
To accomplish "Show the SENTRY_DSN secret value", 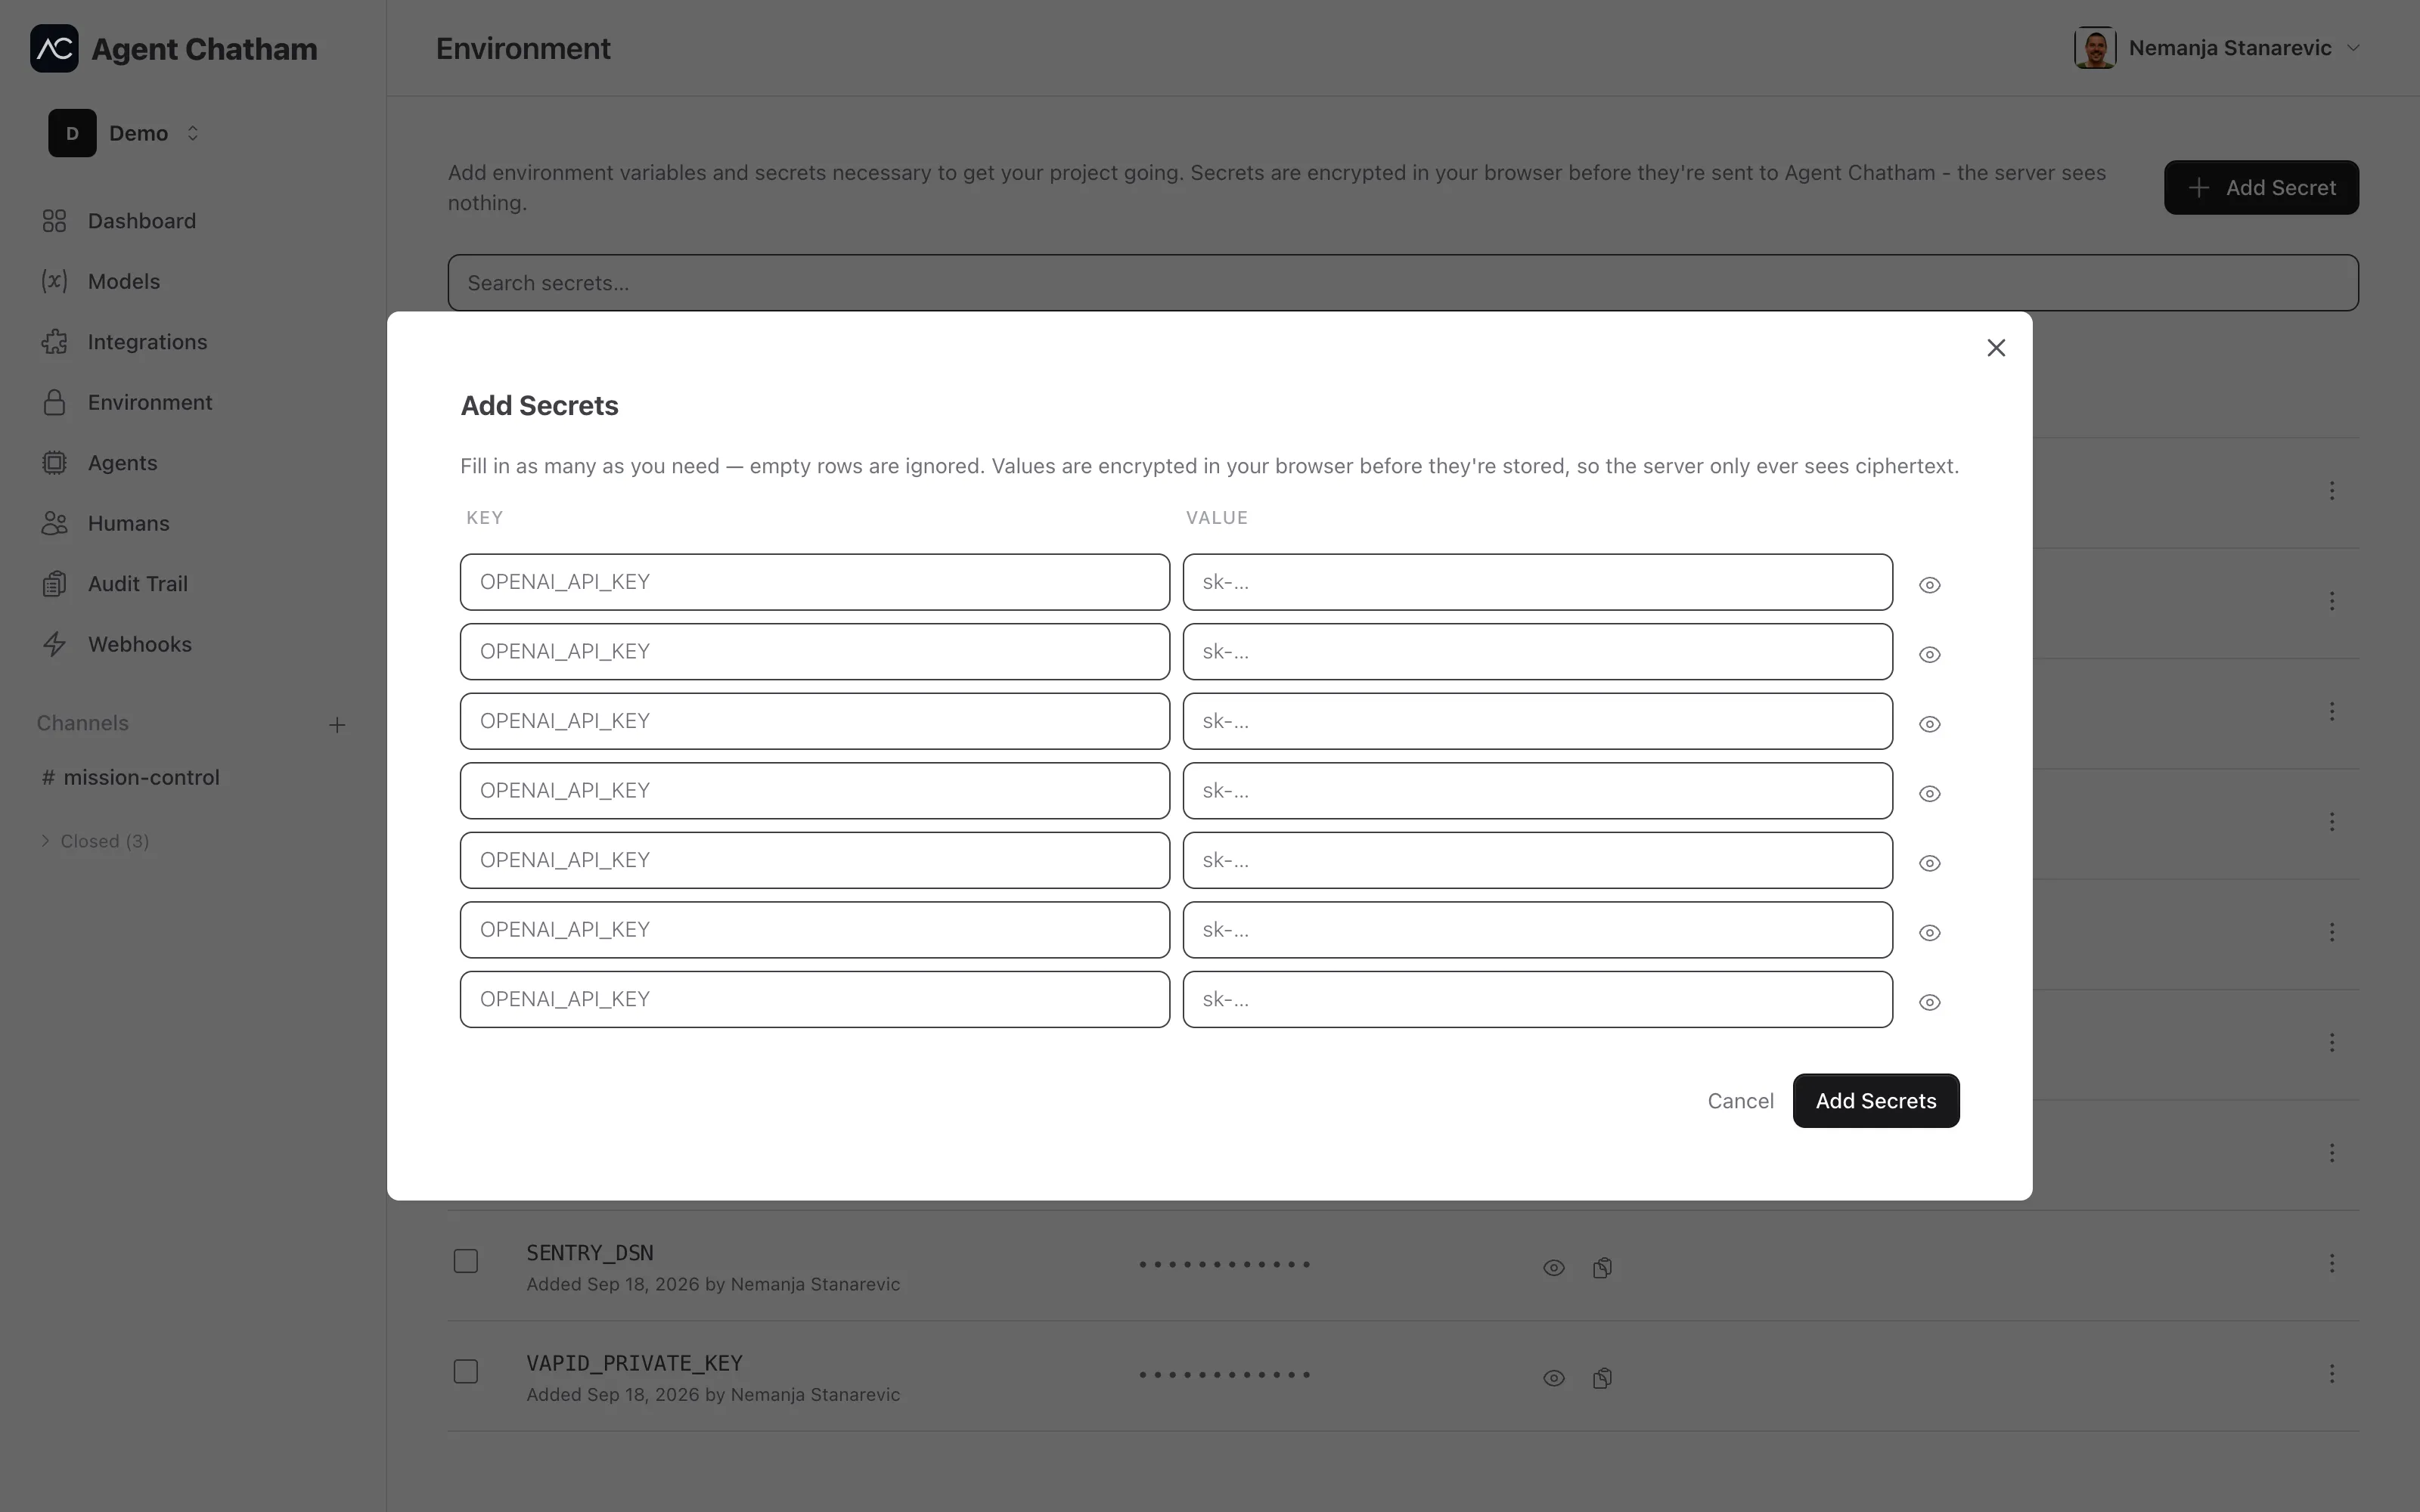I will tap(1553, 1268).
